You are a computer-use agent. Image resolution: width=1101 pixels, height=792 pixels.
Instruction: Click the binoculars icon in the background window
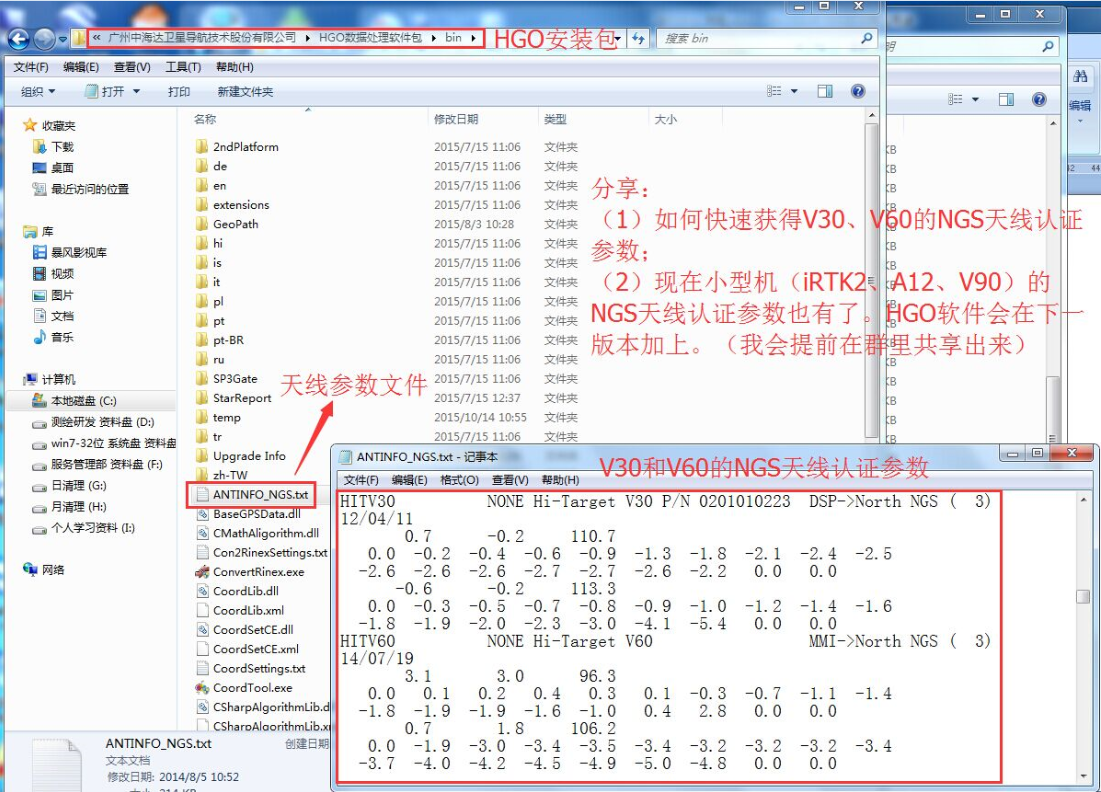[x=1080, y=76]
